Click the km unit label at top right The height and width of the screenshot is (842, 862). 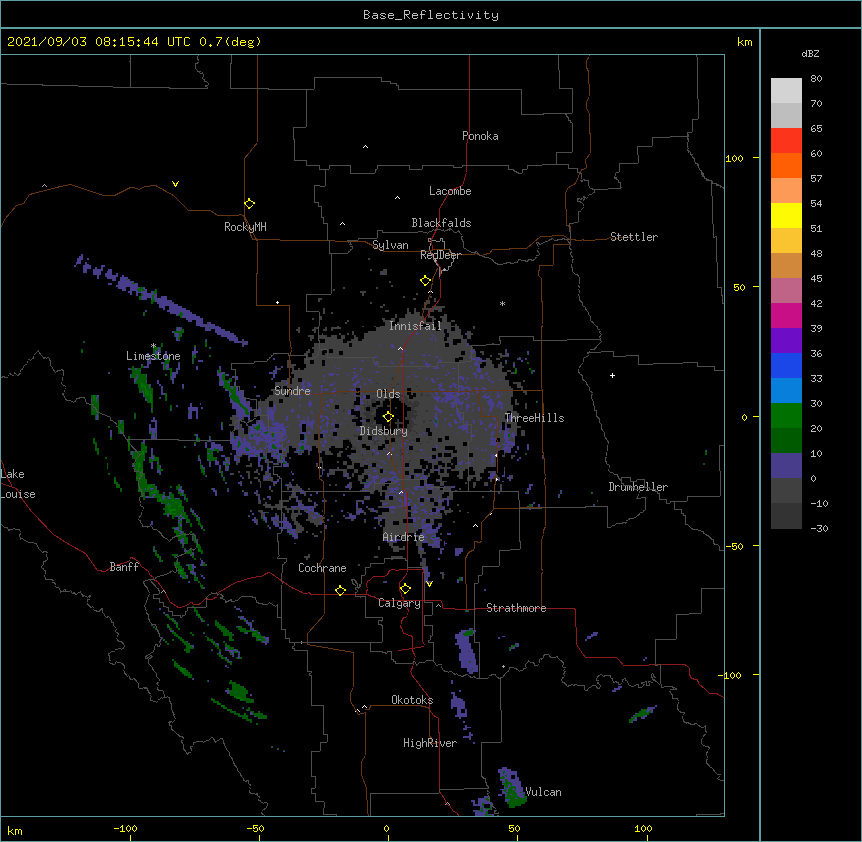744,42
